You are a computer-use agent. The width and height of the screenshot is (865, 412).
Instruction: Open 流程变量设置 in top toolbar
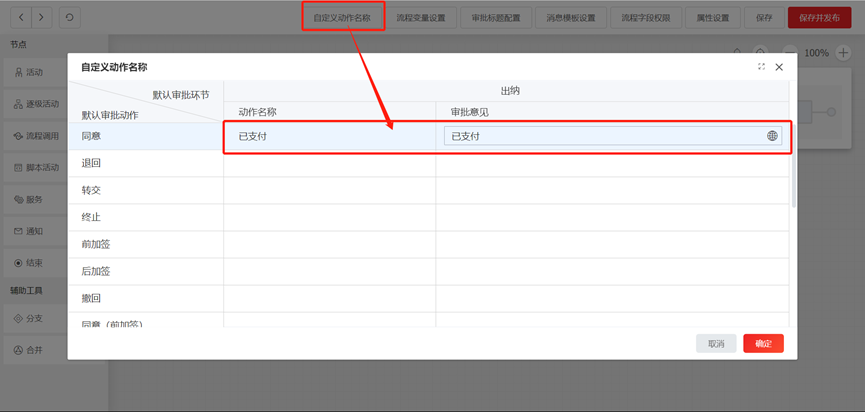[x=421, y=18]
